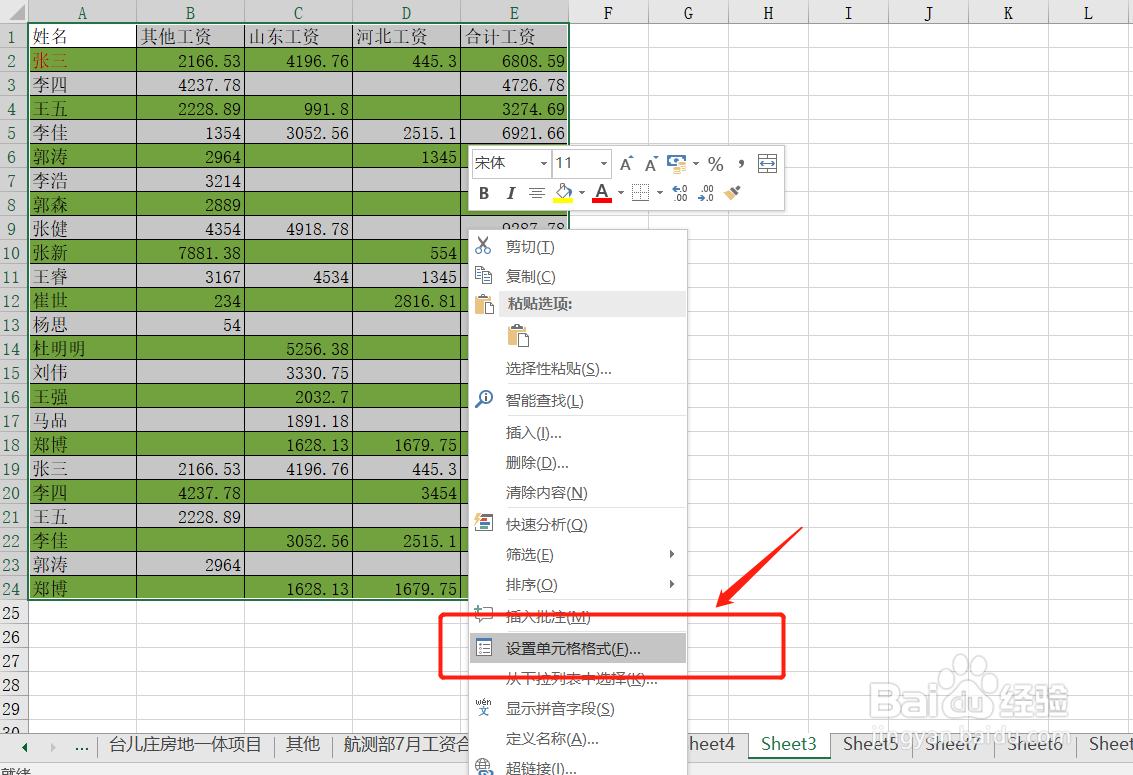
Task: Open 选择性粘贴(S)... dialog
Action: [x=577, y=369]
